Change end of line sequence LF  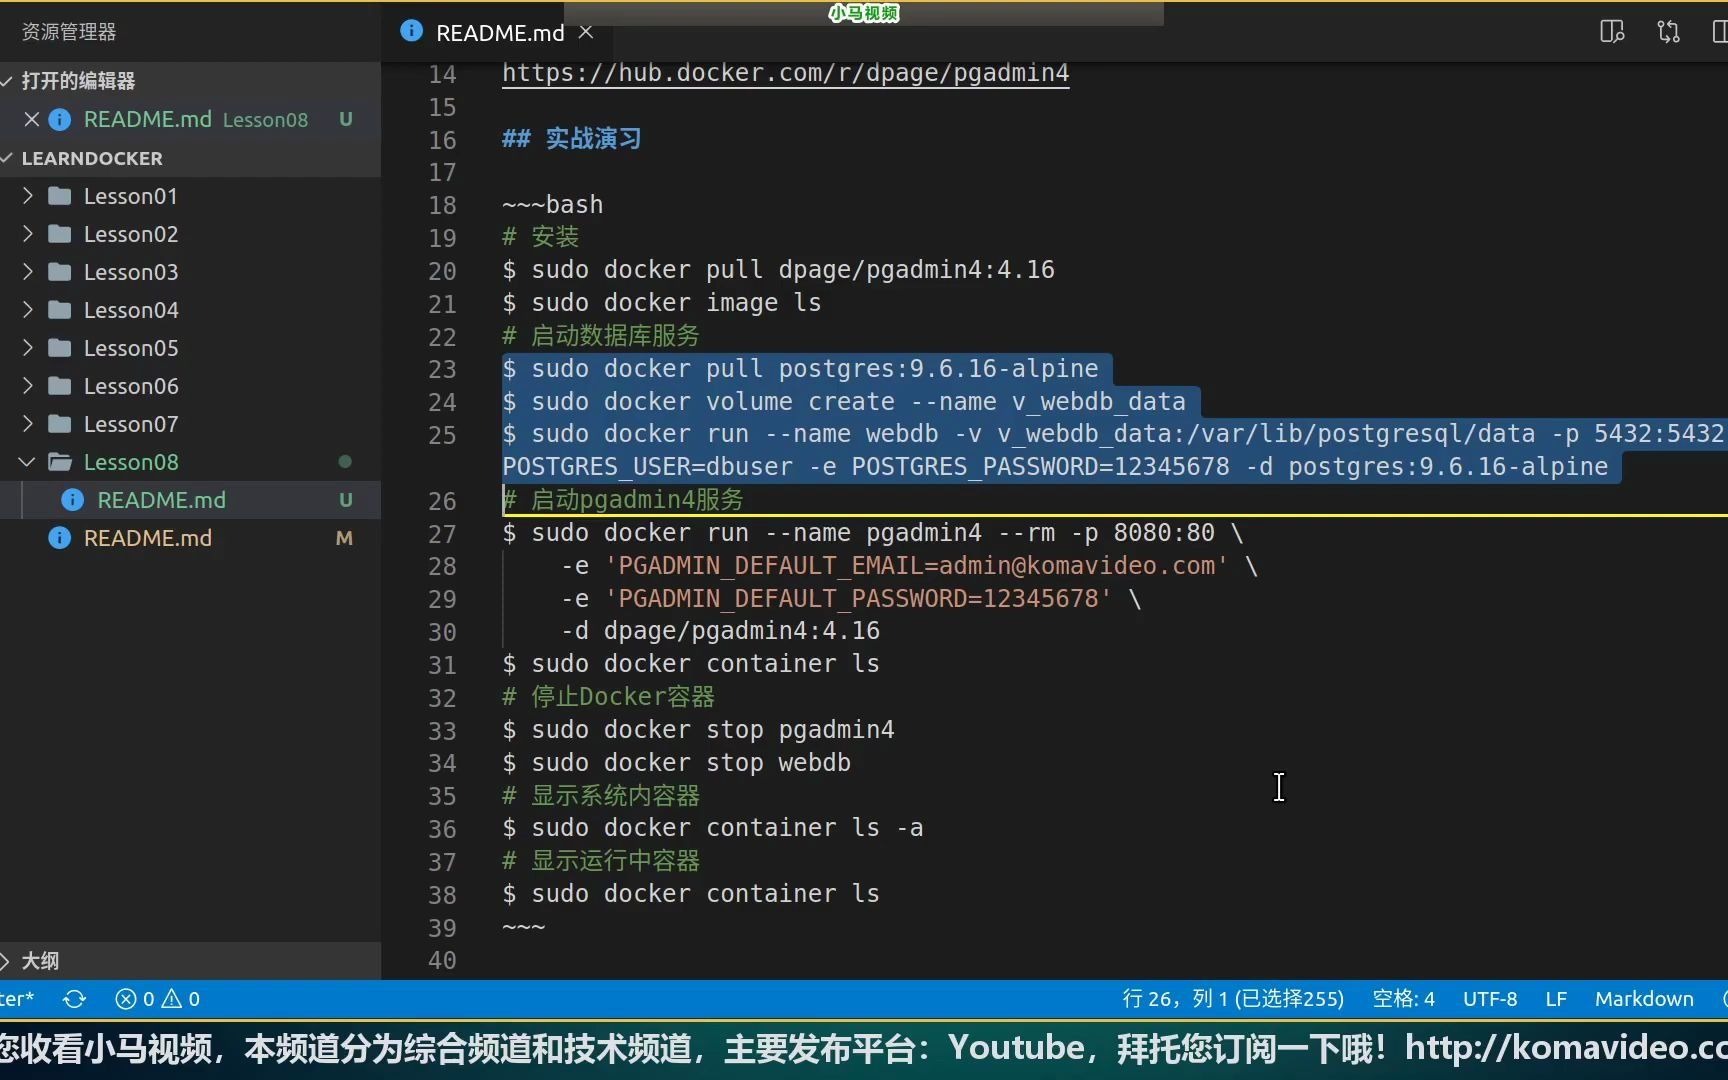pos(1556,999)
